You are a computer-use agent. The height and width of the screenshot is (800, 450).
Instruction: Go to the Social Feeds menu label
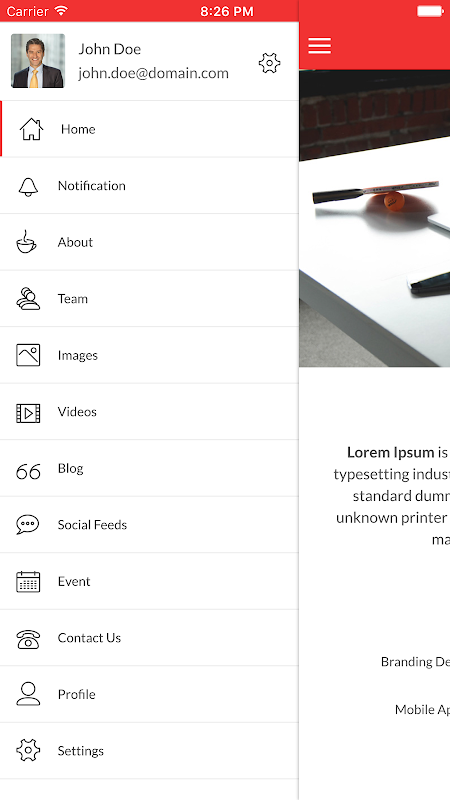click(92, 524)
